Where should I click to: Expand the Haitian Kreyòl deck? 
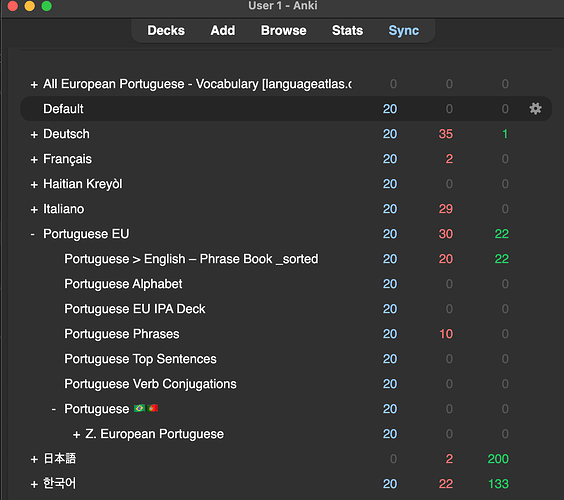(34, 185)
